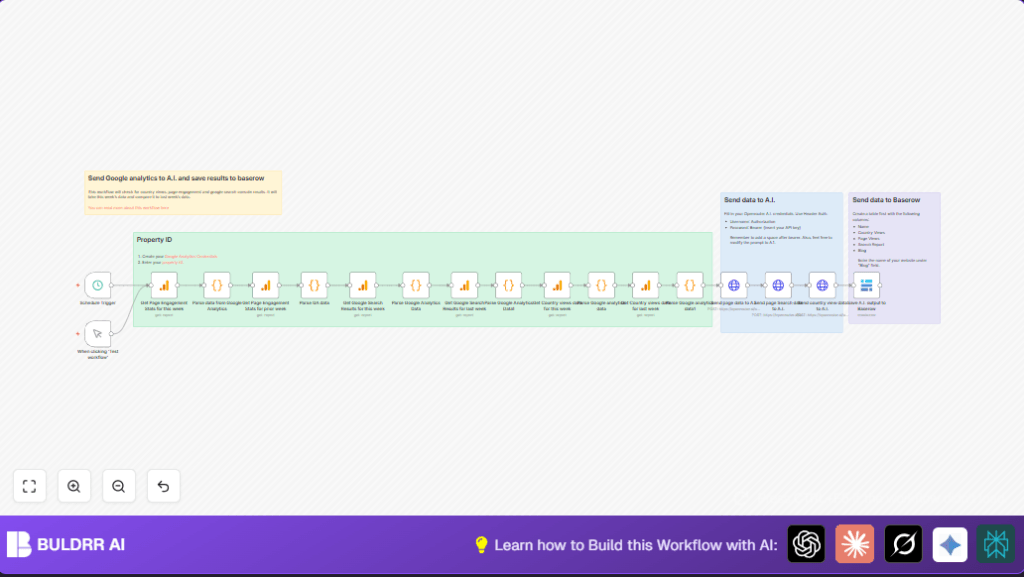
Task: Open 'Get Country views data for last week' node
Action: pyautogui.click(x=645, y=285)
